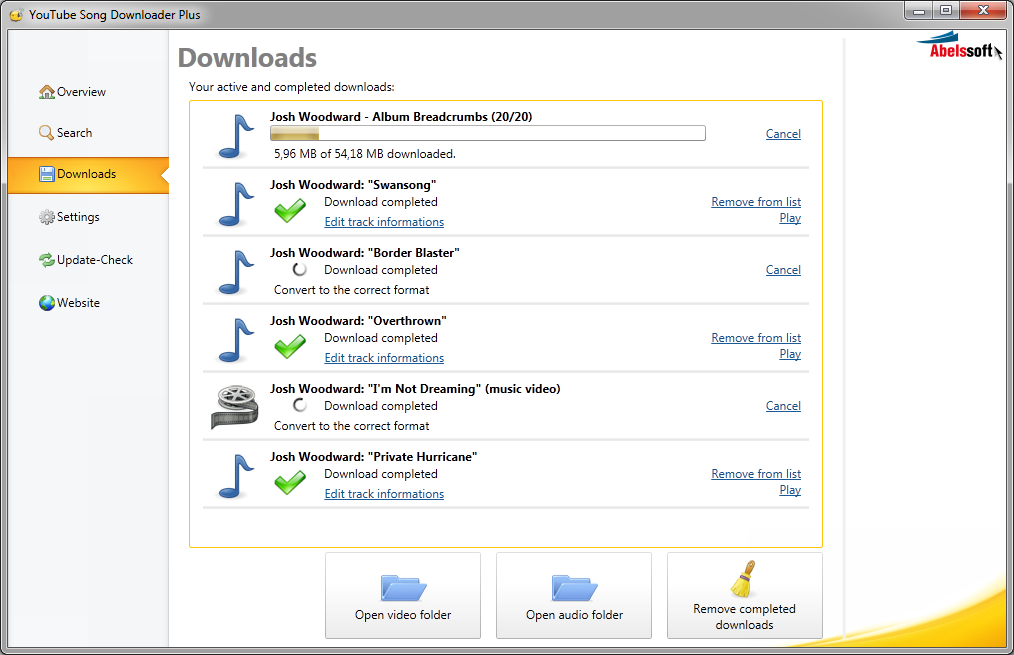Click the Open video folder button
Viewport: 1014px width, 655px height.
click(403, 596)
